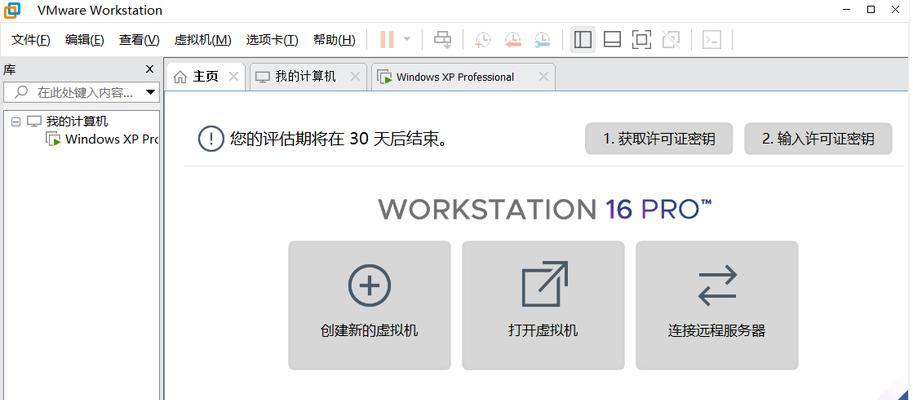Click the VMware Workstation title bar logo
Viewport: 913px width, 400px height.
point(13,10)
